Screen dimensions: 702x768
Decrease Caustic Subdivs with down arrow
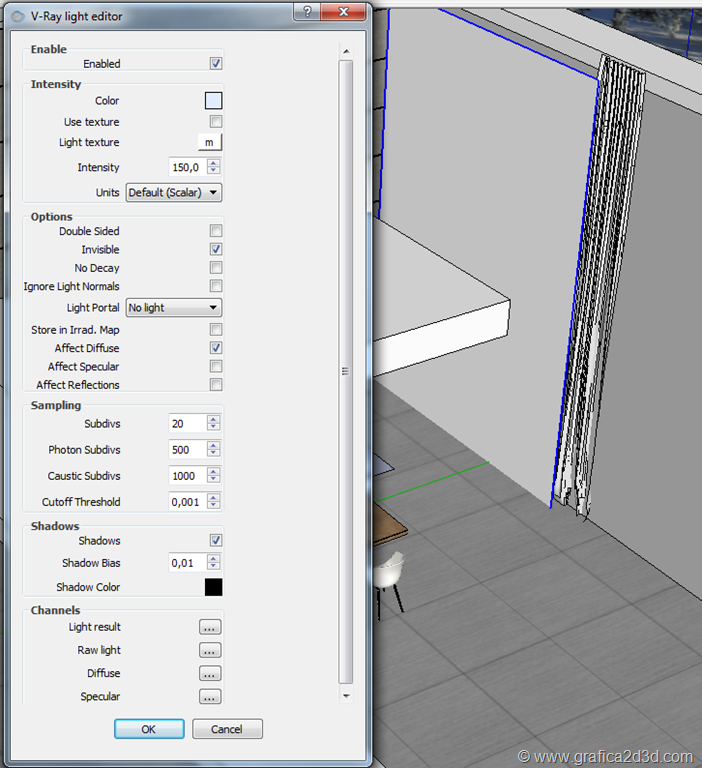point(214,480)
